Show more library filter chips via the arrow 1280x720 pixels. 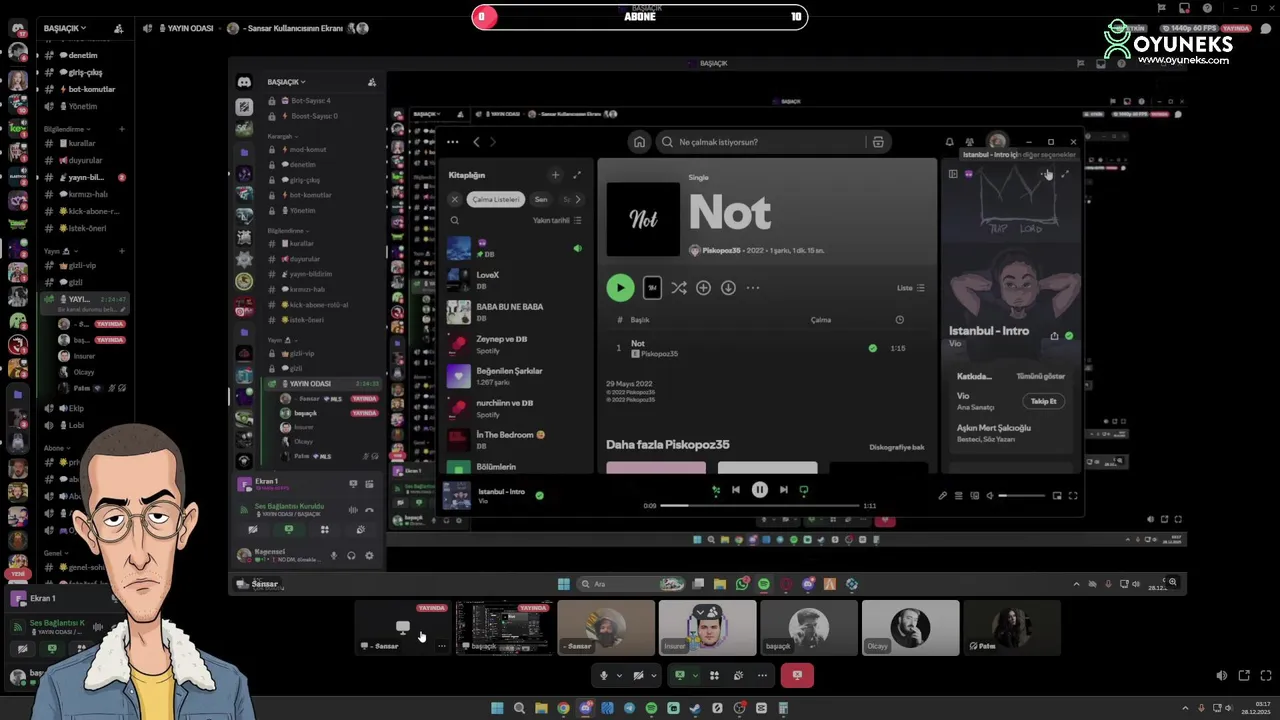(577, 199)
